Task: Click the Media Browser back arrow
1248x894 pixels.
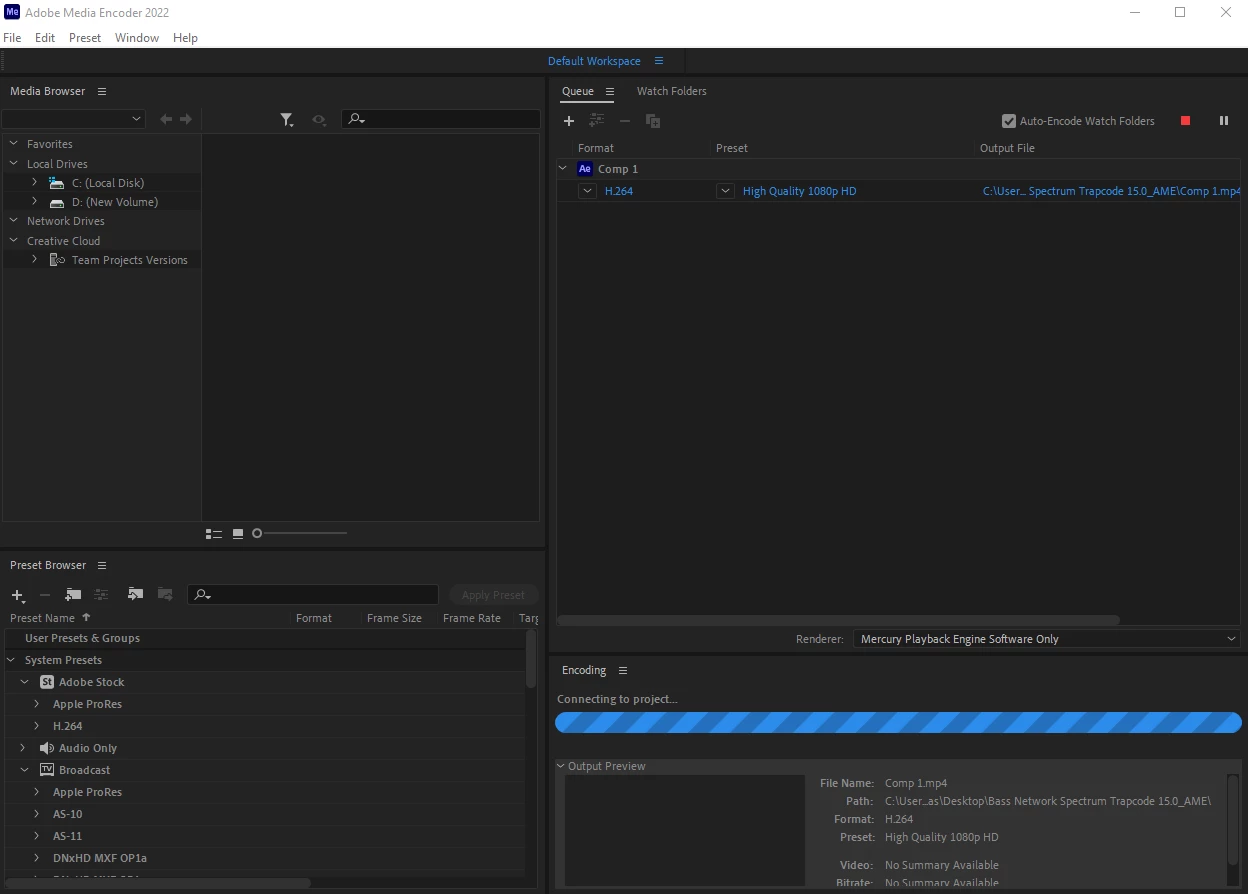Action: pyautogui.click(x=166, y=119)
